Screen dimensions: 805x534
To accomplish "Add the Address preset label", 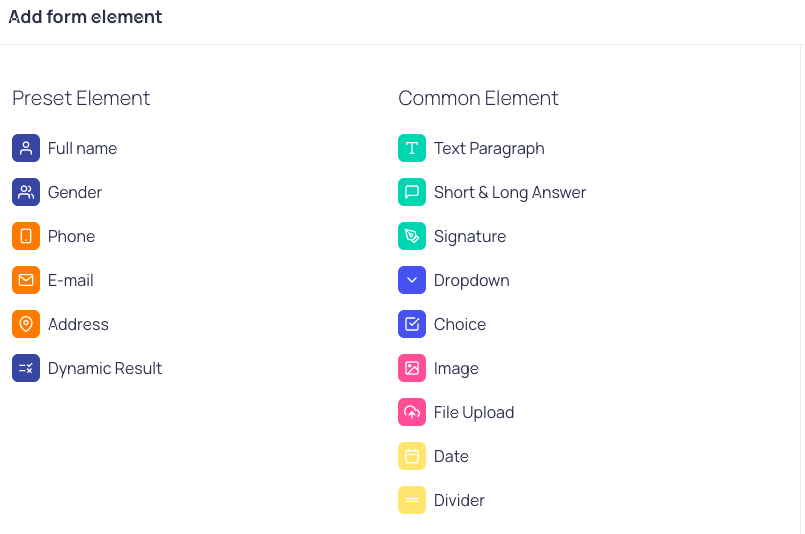I will 78,325.
